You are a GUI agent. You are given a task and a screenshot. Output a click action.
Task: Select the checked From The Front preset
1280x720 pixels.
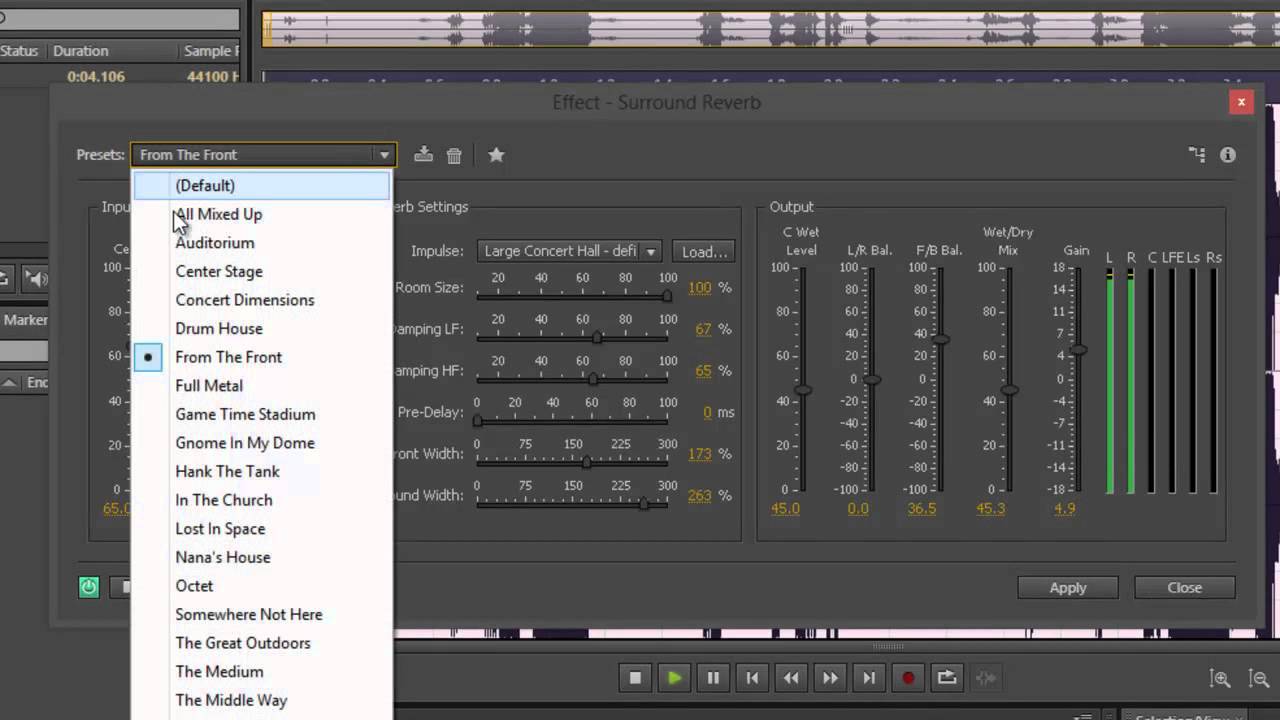(262, 357)
